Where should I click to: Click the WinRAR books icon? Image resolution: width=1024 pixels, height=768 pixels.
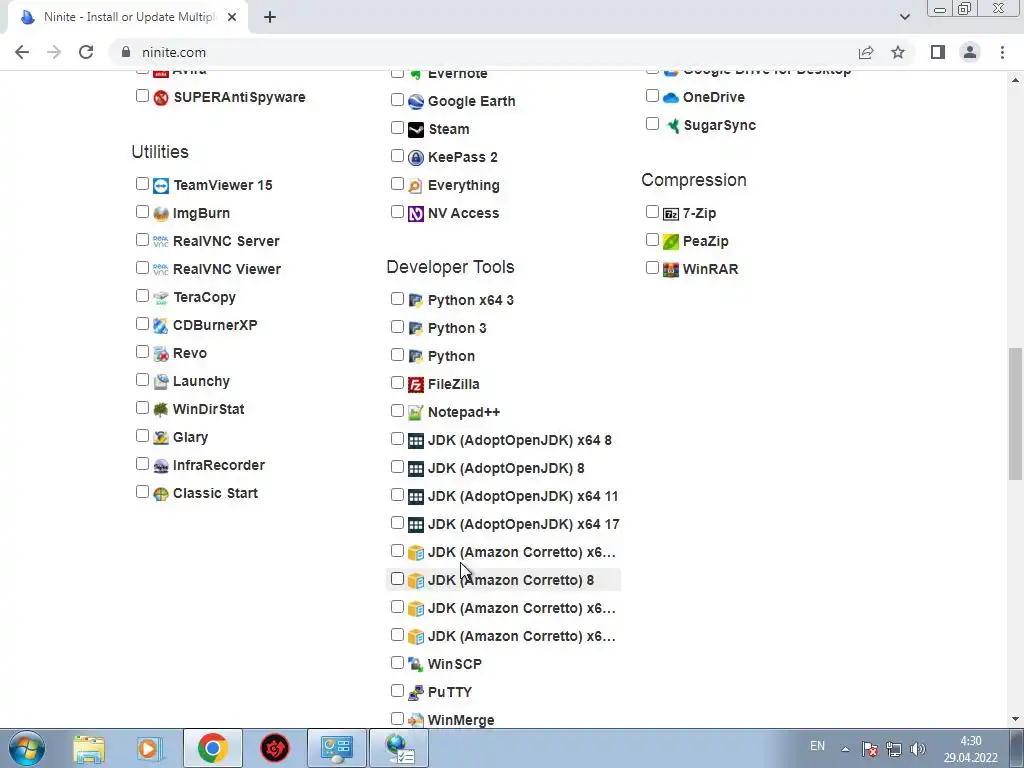point(671,269)
